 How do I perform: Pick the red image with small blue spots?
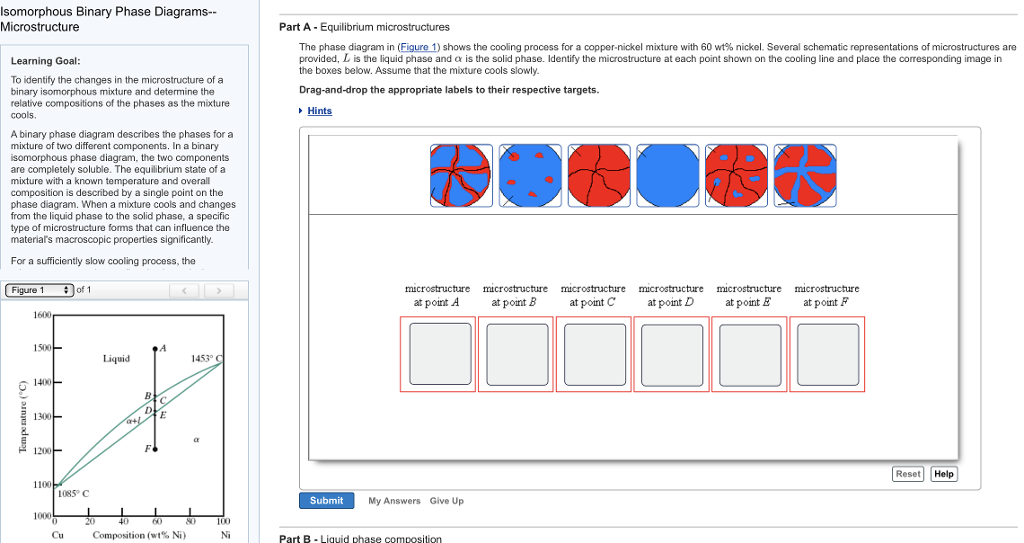click(736, 175)
